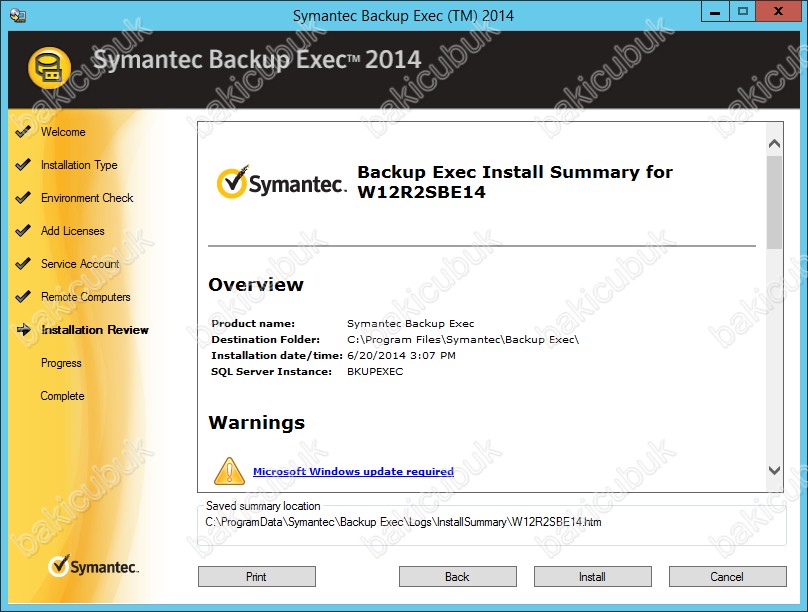The height and width of the screenshot is (612, 808).
Task: Go back with the Back button
Action: point(458,576)
